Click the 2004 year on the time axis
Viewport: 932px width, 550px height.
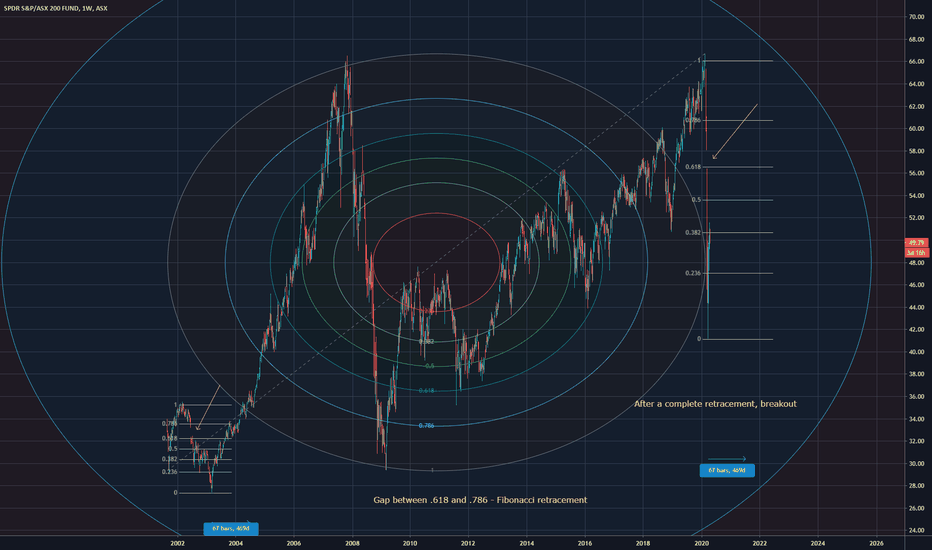(x=235, y=543)
